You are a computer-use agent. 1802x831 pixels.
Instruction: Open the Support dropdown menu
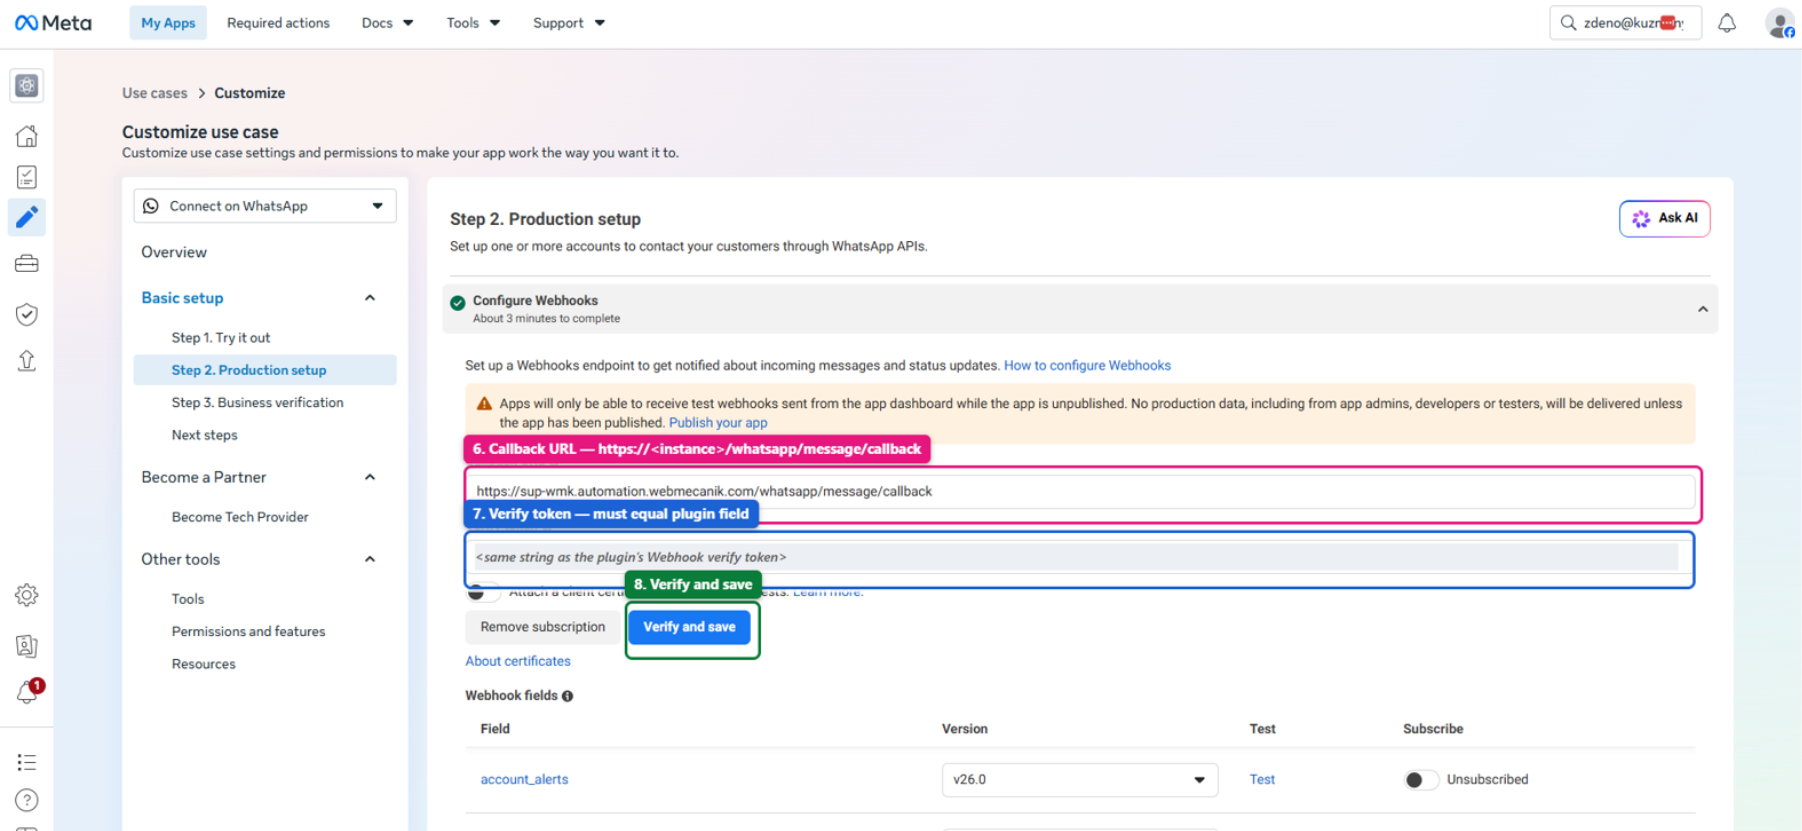tap(568, 23)
